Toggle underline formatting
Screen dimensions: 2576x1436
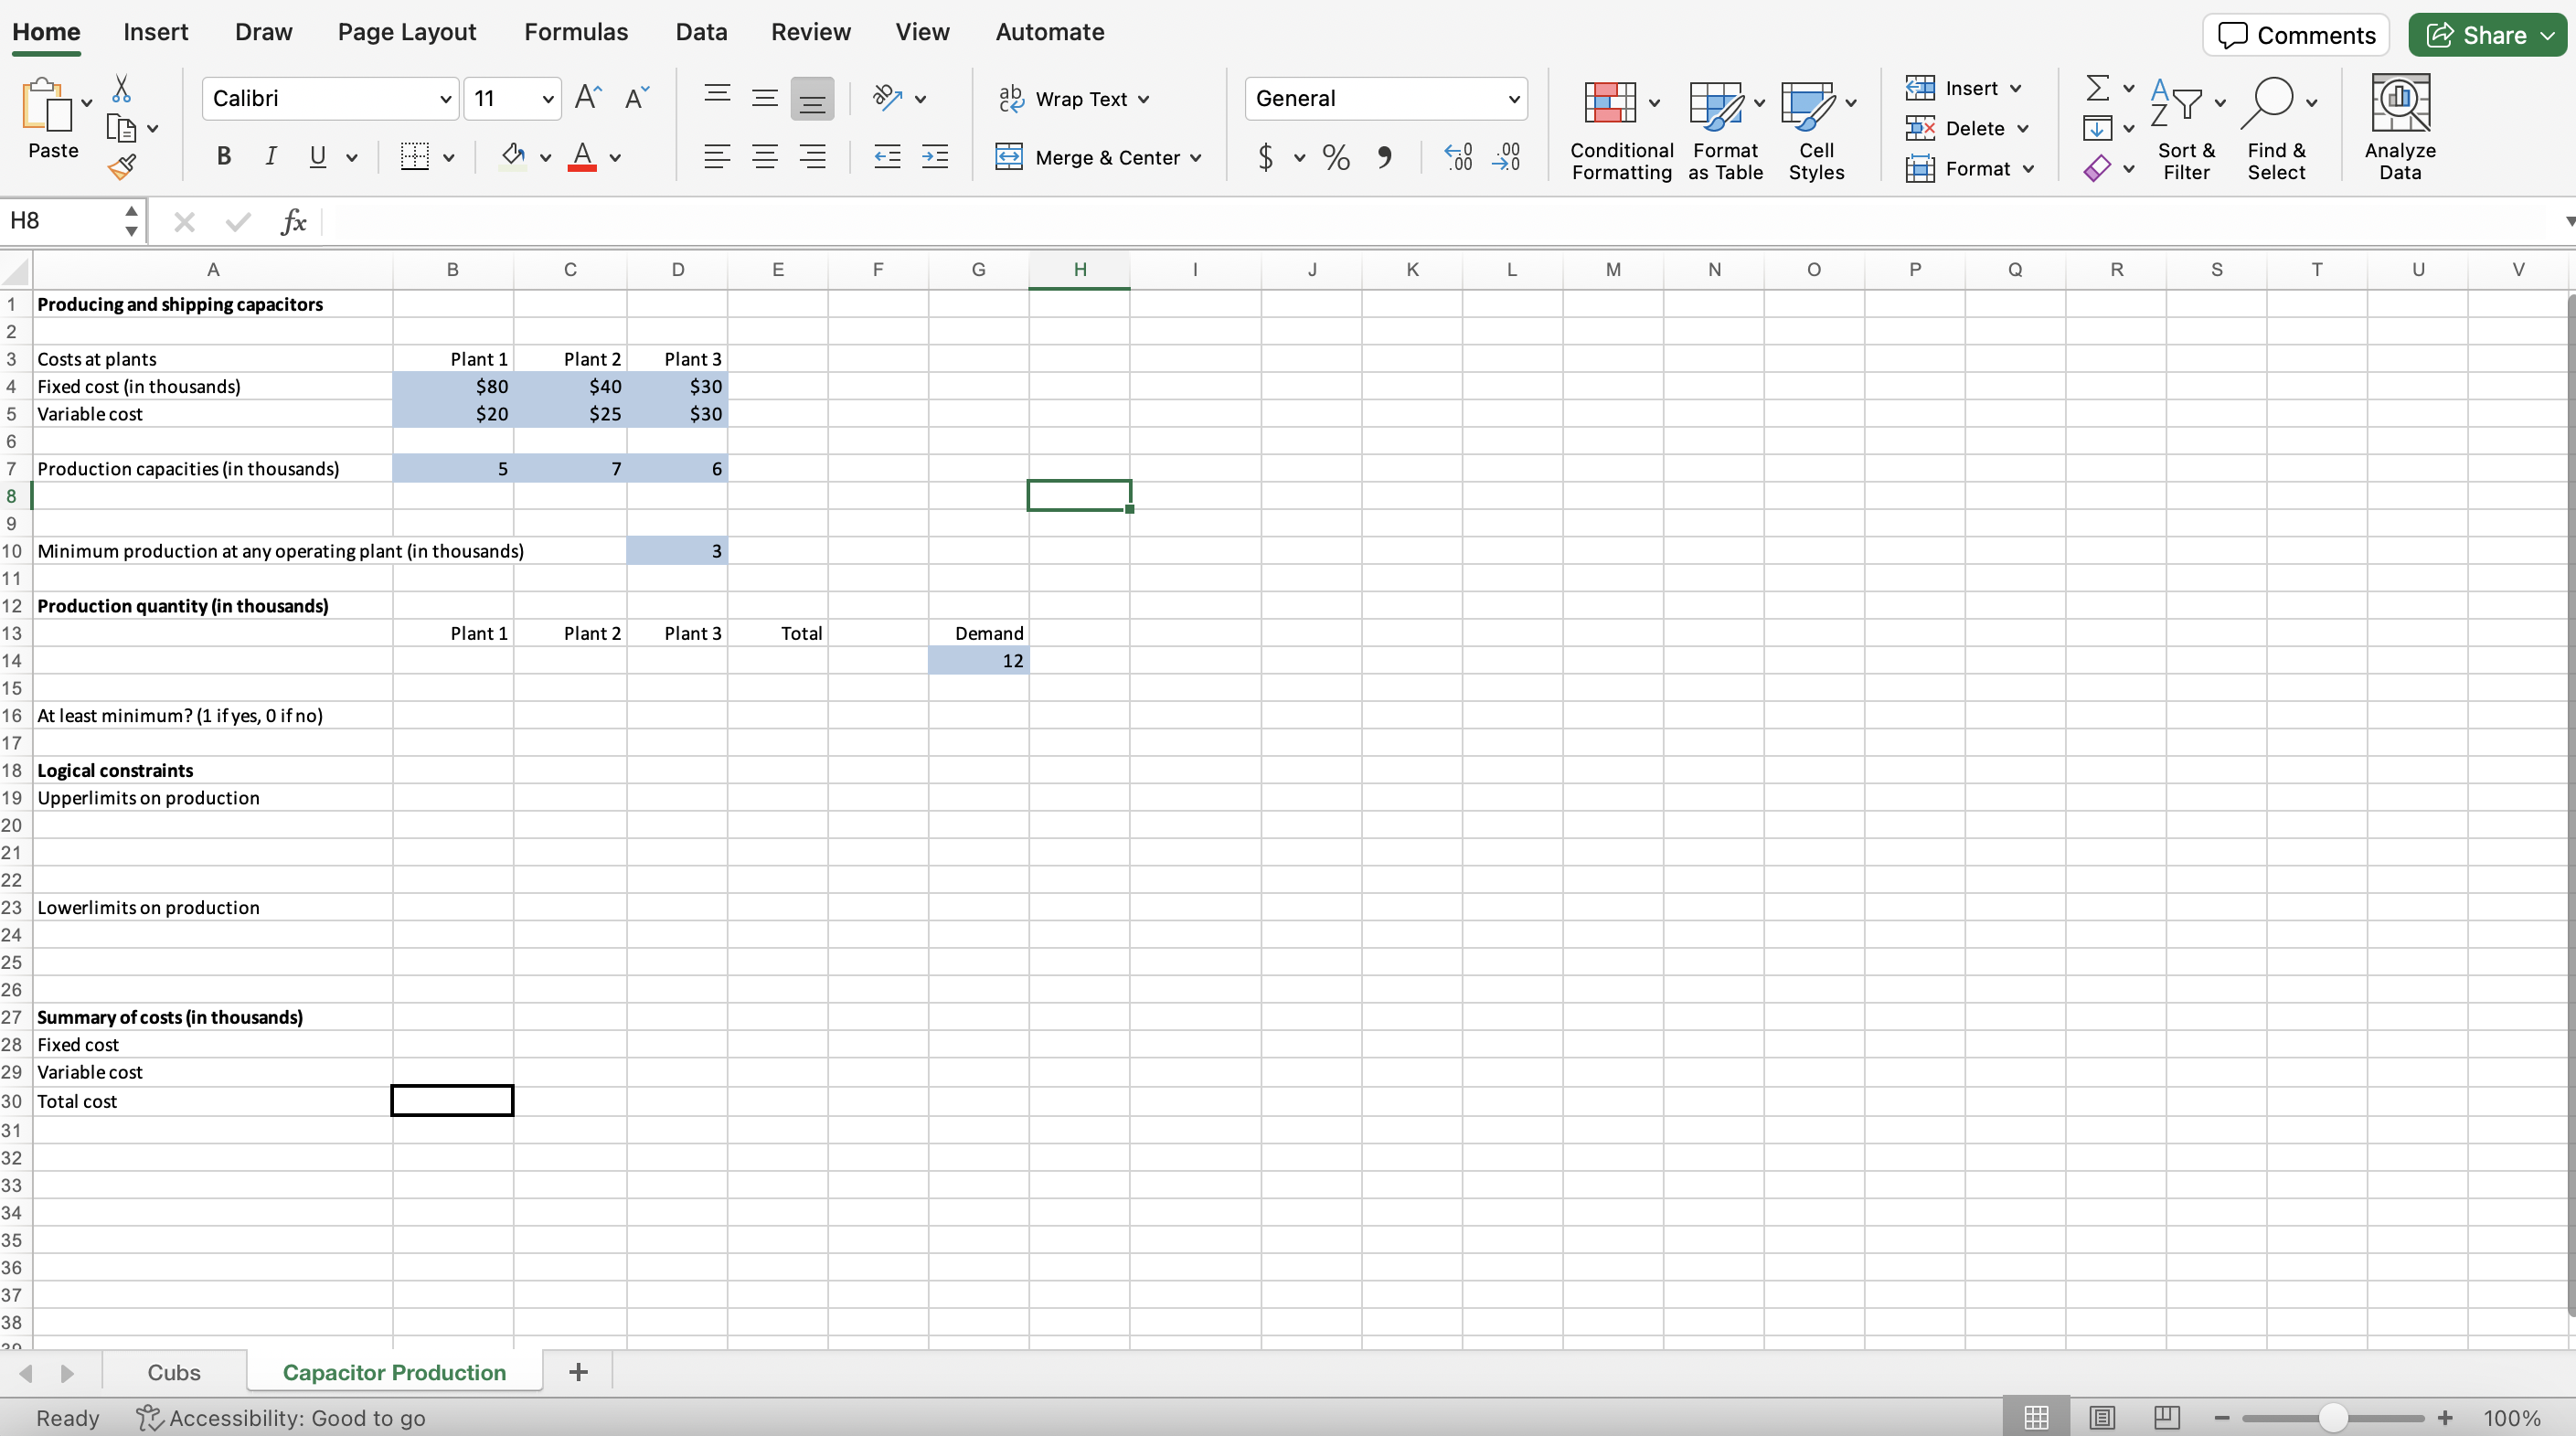[315, 157]
